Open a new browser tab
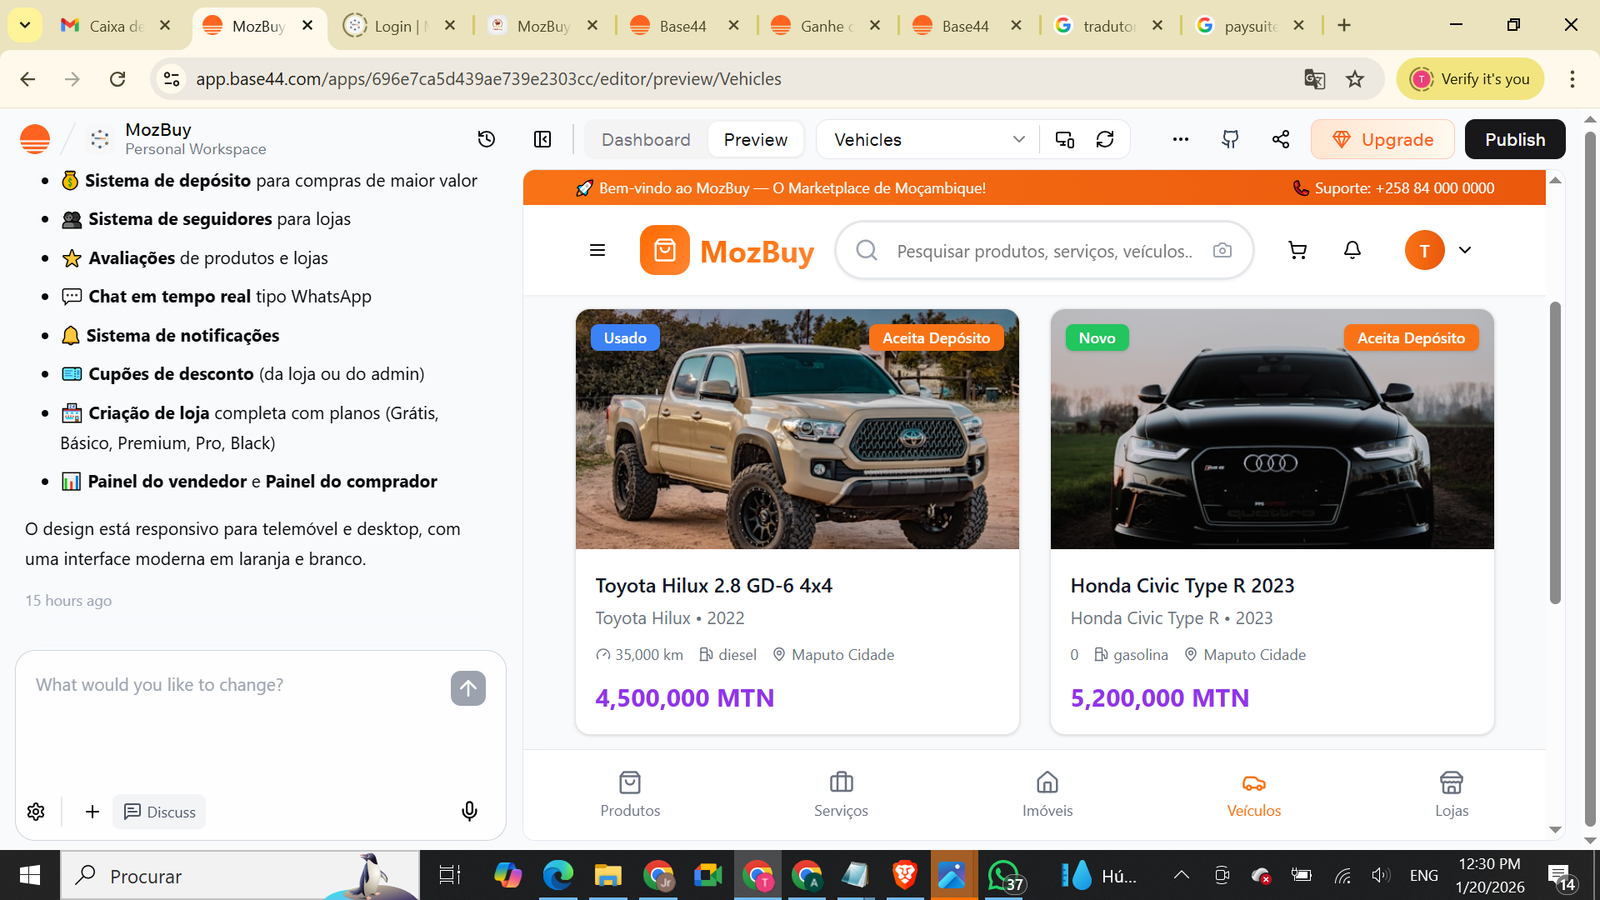1600x900 pixels. 1344,26
